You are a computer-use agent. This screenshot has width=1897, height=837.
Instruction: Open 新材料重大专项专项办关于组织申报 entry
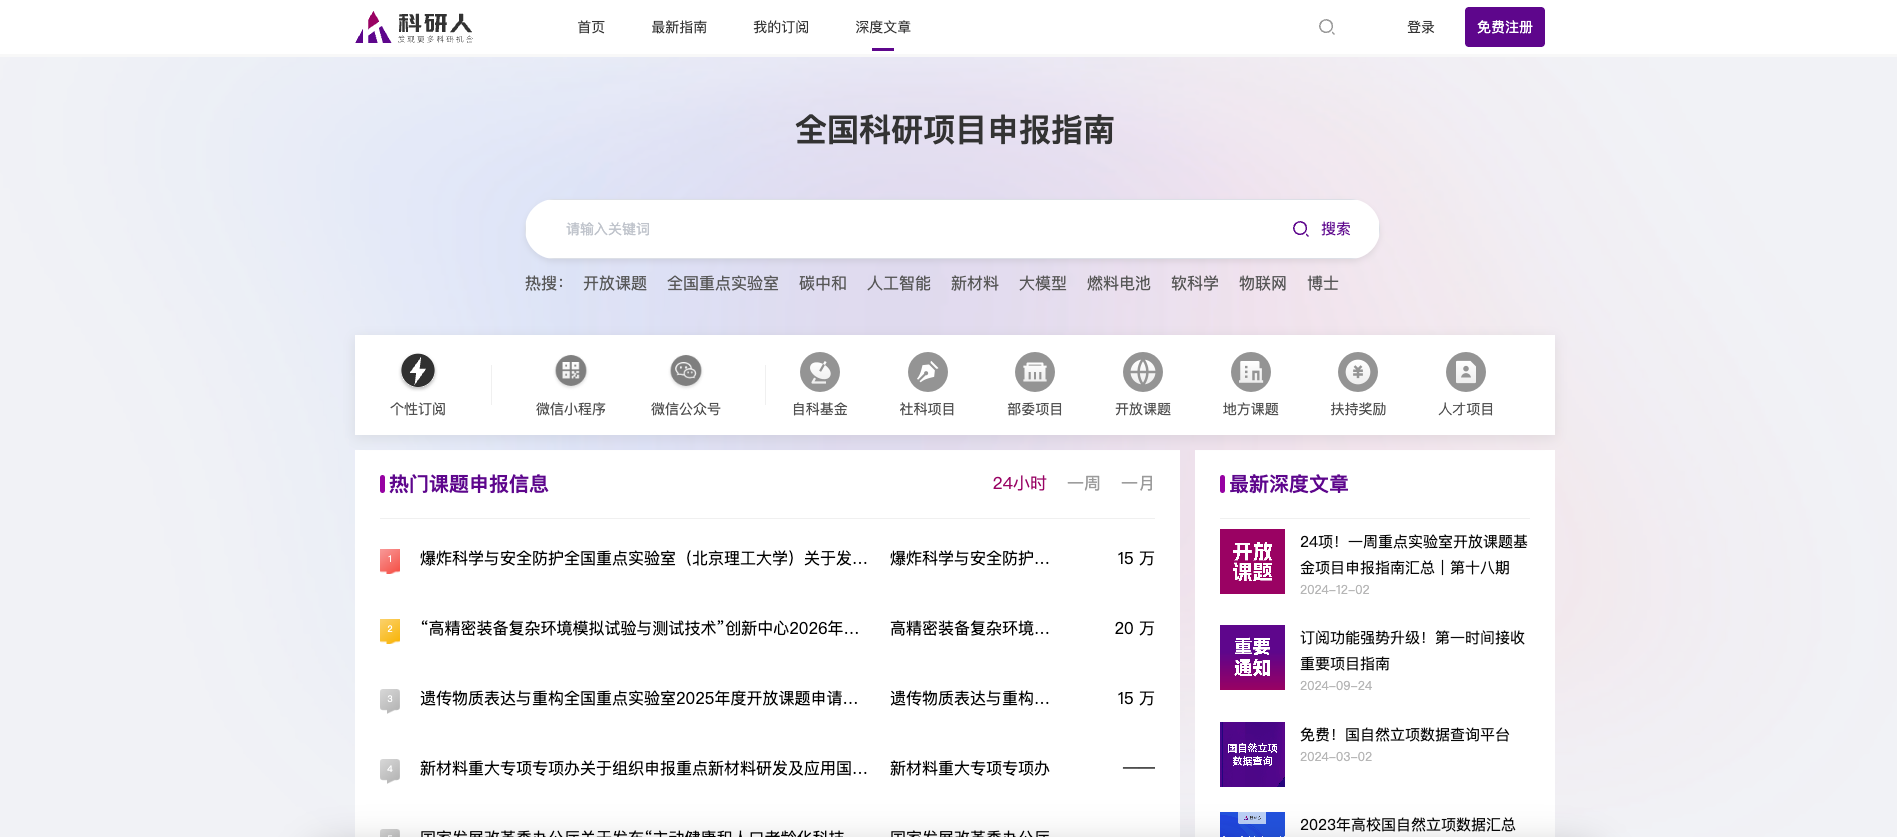pos(644,768)
